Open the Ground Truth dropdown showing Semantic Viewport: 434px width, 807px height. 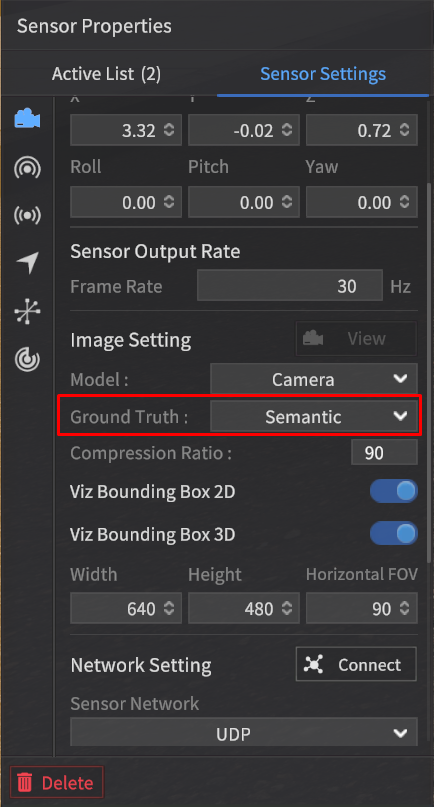(314, 416)
